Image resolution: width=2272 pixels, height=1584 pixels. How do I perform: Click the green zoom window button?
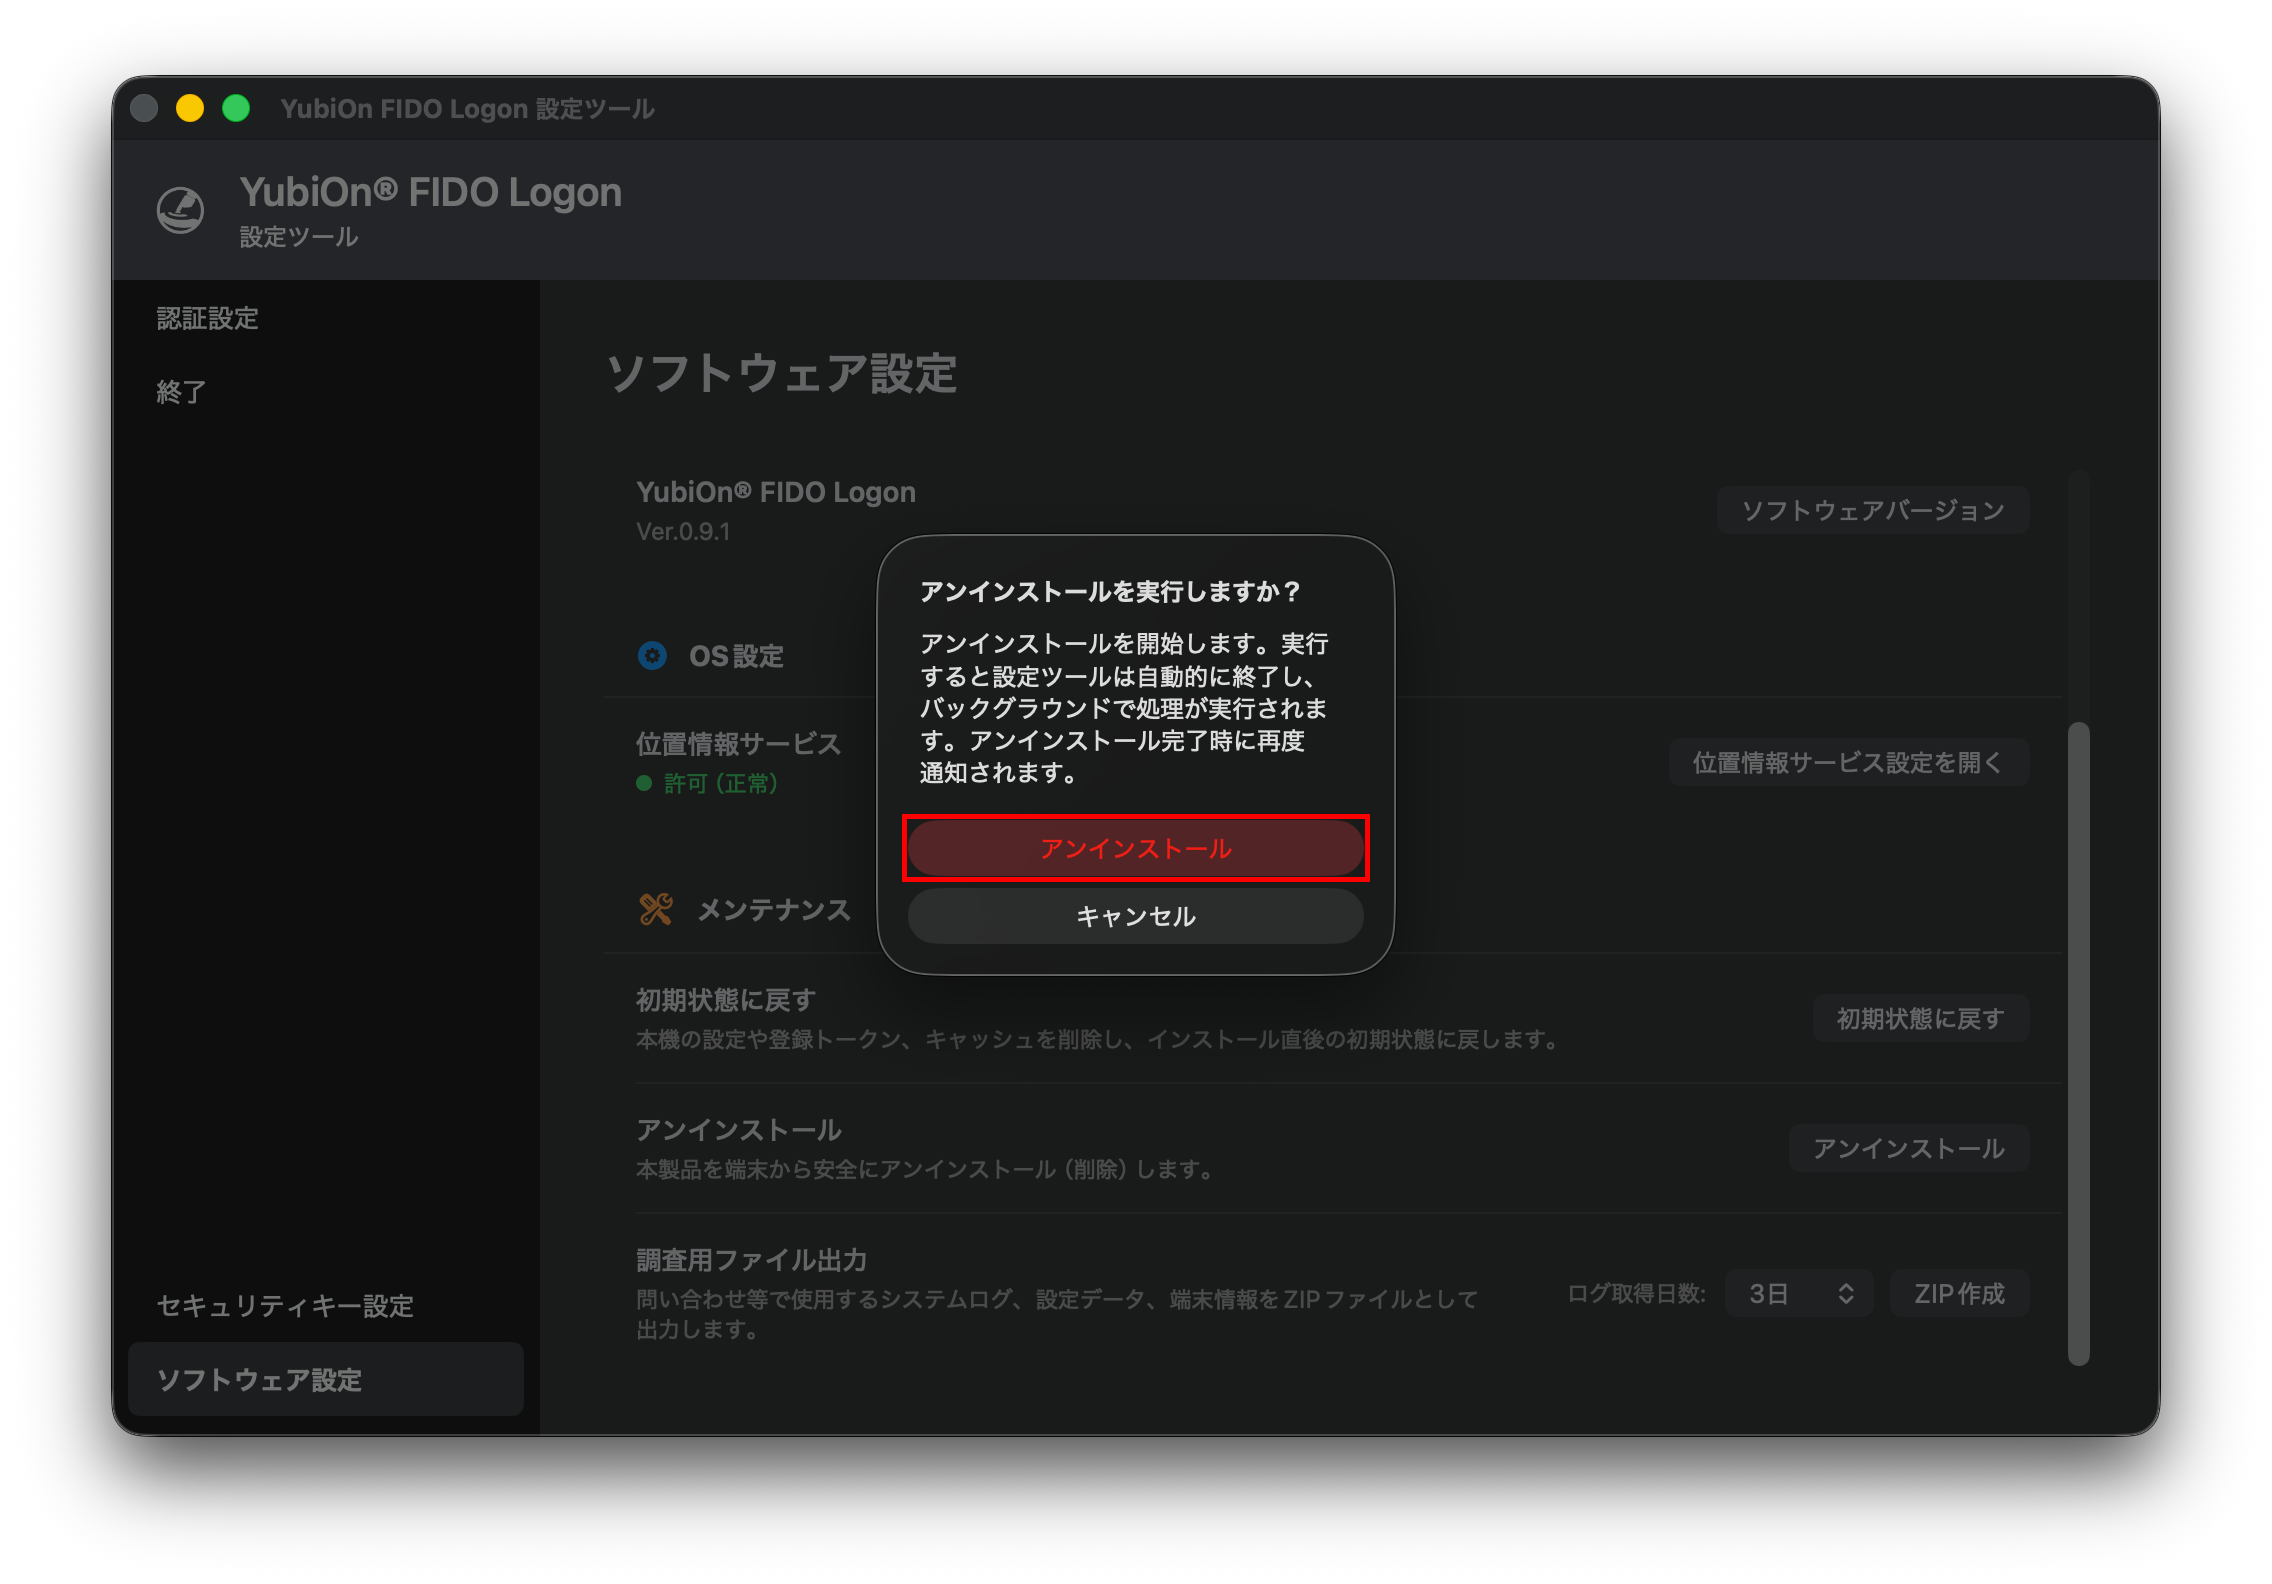point(236,108)
